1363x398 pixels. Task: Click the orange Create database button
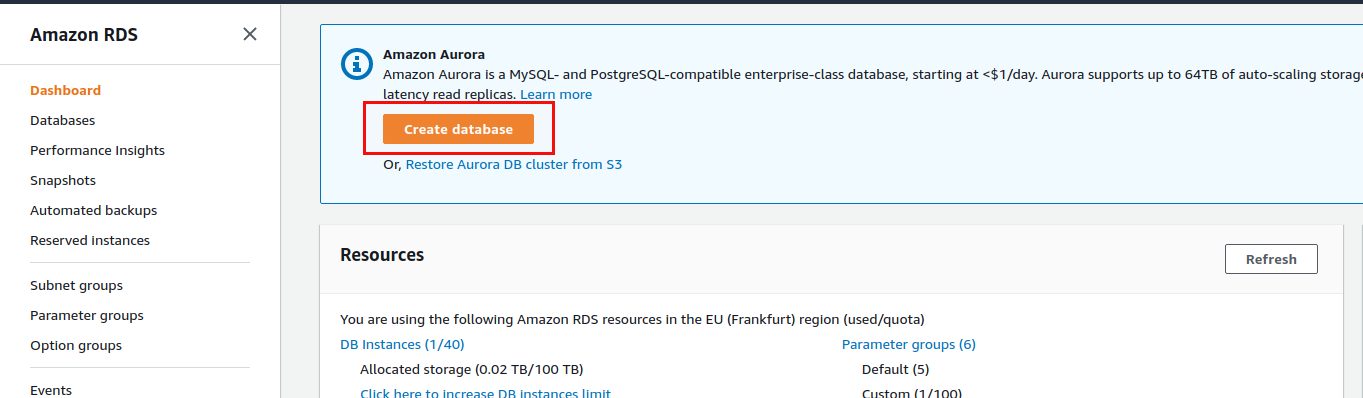(458, 129)
